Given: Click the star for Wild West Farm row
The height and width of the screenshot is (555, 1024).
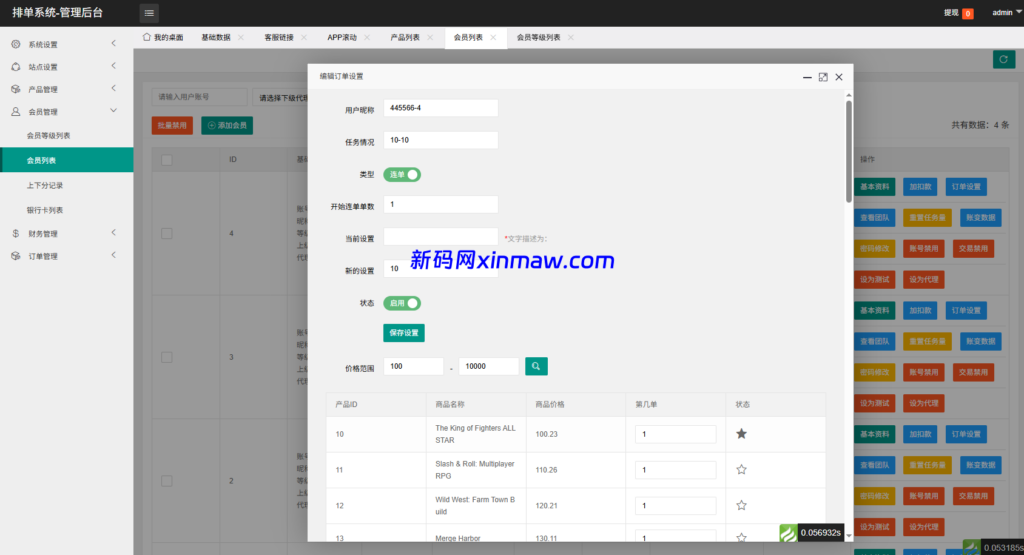Looking at the screenshot, I should (741, 505).
